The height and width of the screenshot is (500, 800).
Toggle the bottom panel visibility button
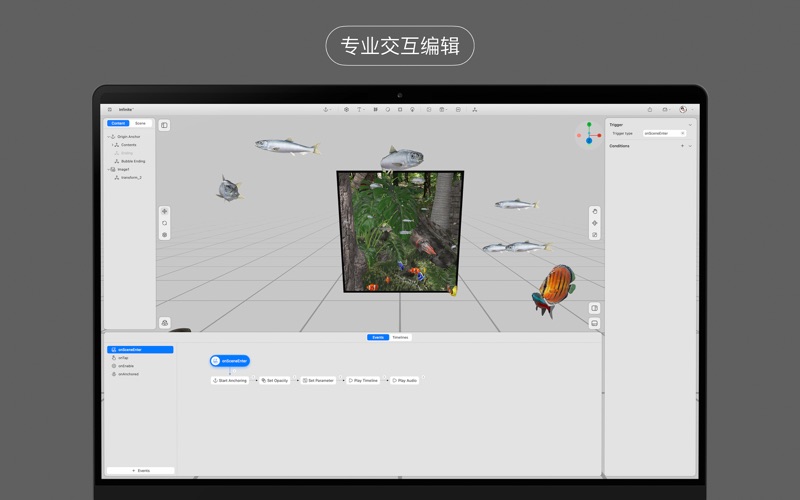[595, 323]
